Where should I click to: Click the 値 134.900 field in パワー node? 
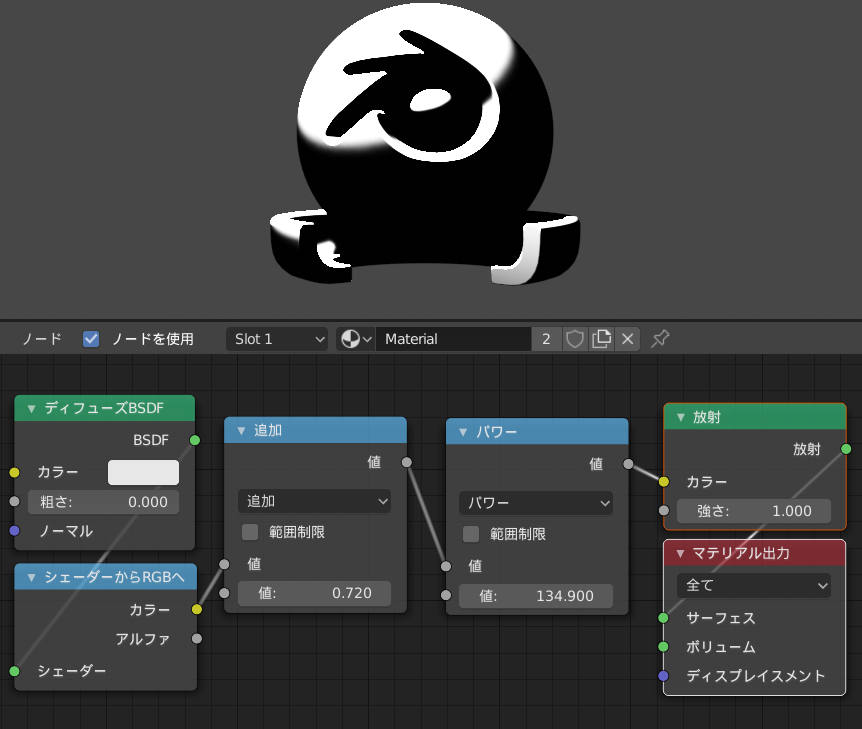[536, 595]
